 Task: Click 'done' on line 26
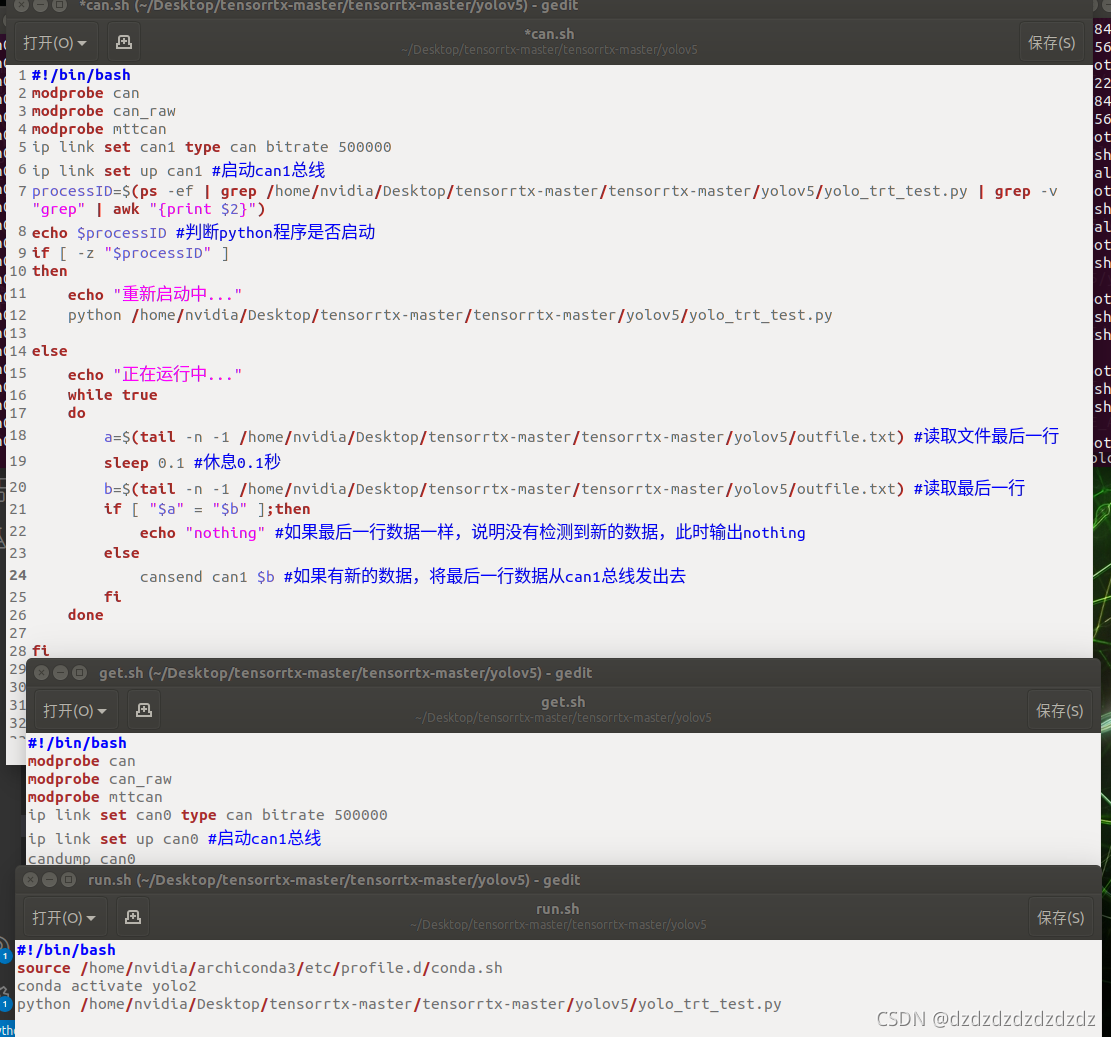[x=86, y=615]
